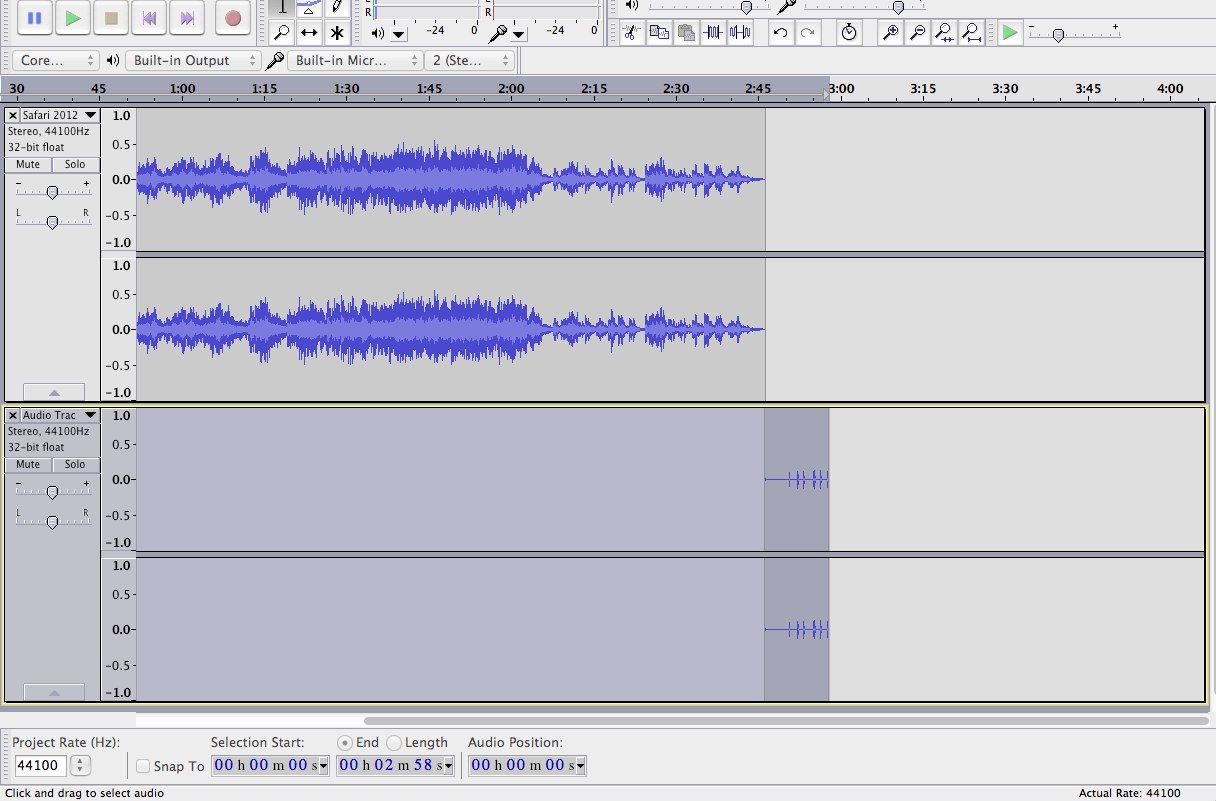Click the Fit Project zoom icon

coord(971,33)
